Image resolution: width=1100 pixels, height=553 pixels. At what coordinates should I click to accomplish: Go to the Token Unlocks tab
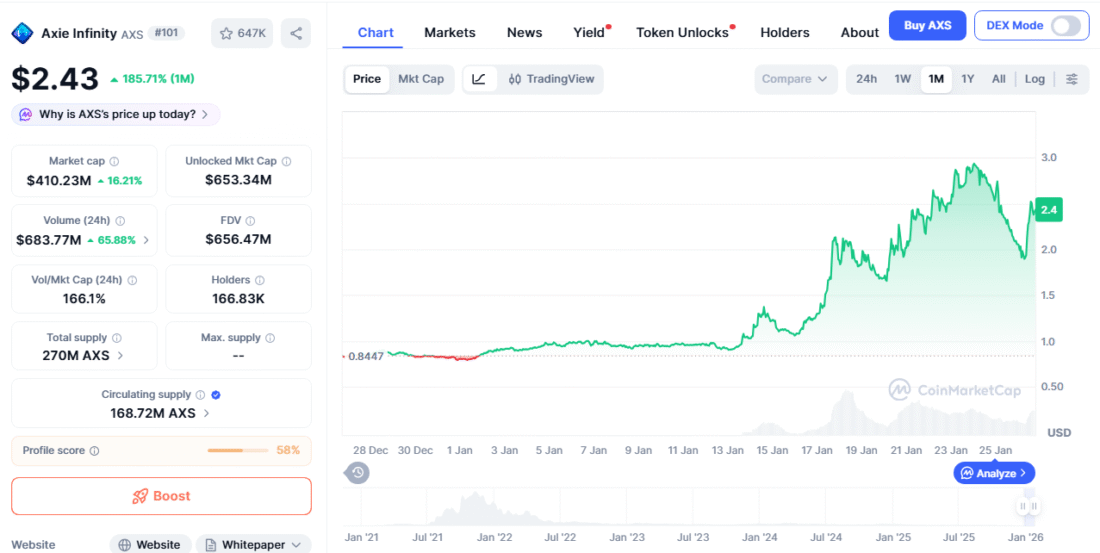point(682,32)
